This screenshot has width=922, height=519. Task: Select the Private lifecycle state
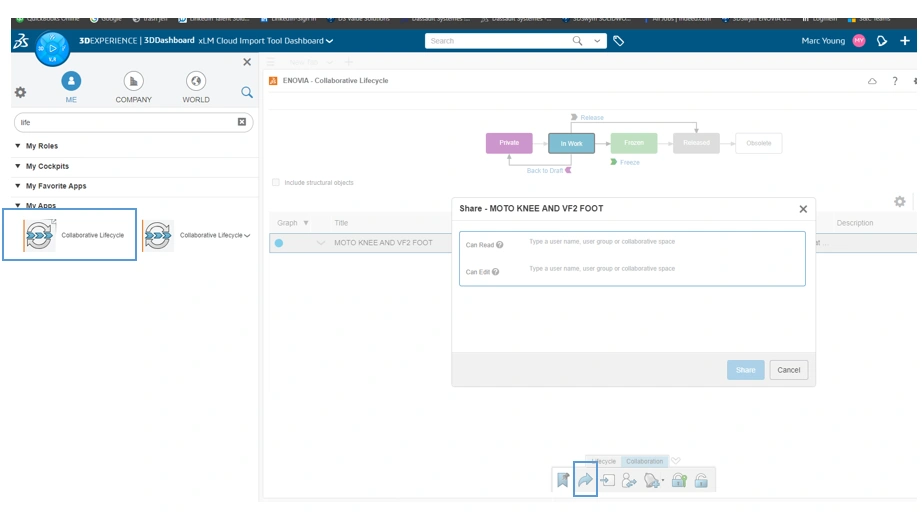[509, 143]
